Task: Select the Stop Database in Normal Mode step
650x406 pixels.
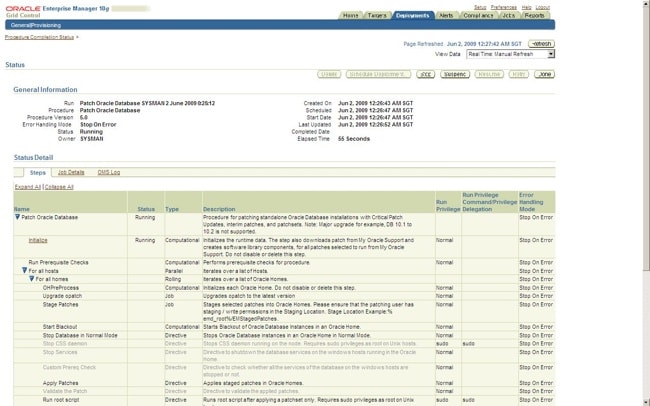Action: [80, 335]
